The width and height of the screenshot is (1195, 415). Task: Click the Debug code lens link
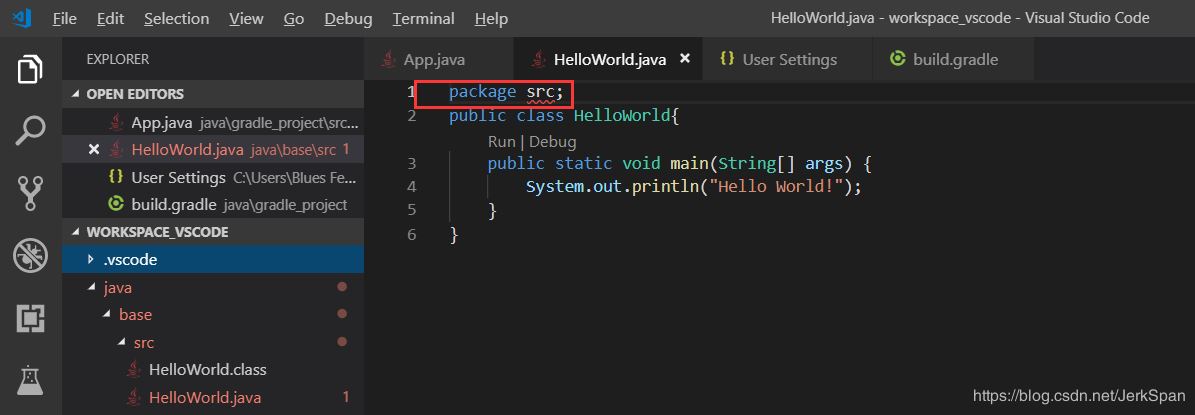(x=553, y=142)
